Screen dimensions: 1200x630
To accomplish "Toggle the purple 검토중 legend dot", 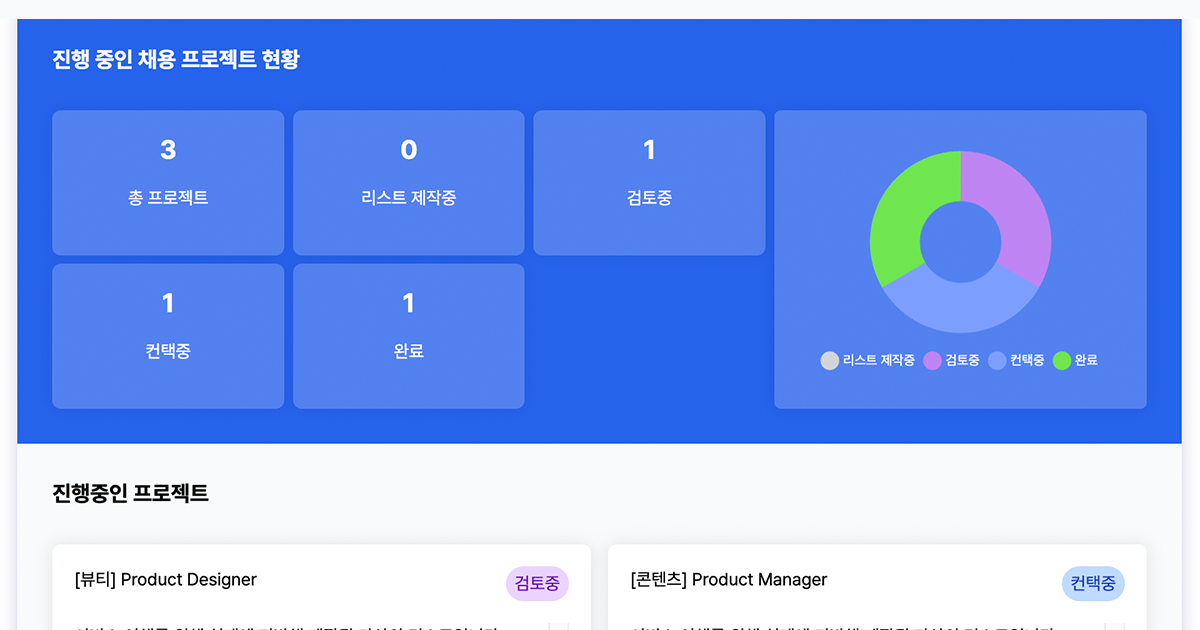I will point(933,361).
